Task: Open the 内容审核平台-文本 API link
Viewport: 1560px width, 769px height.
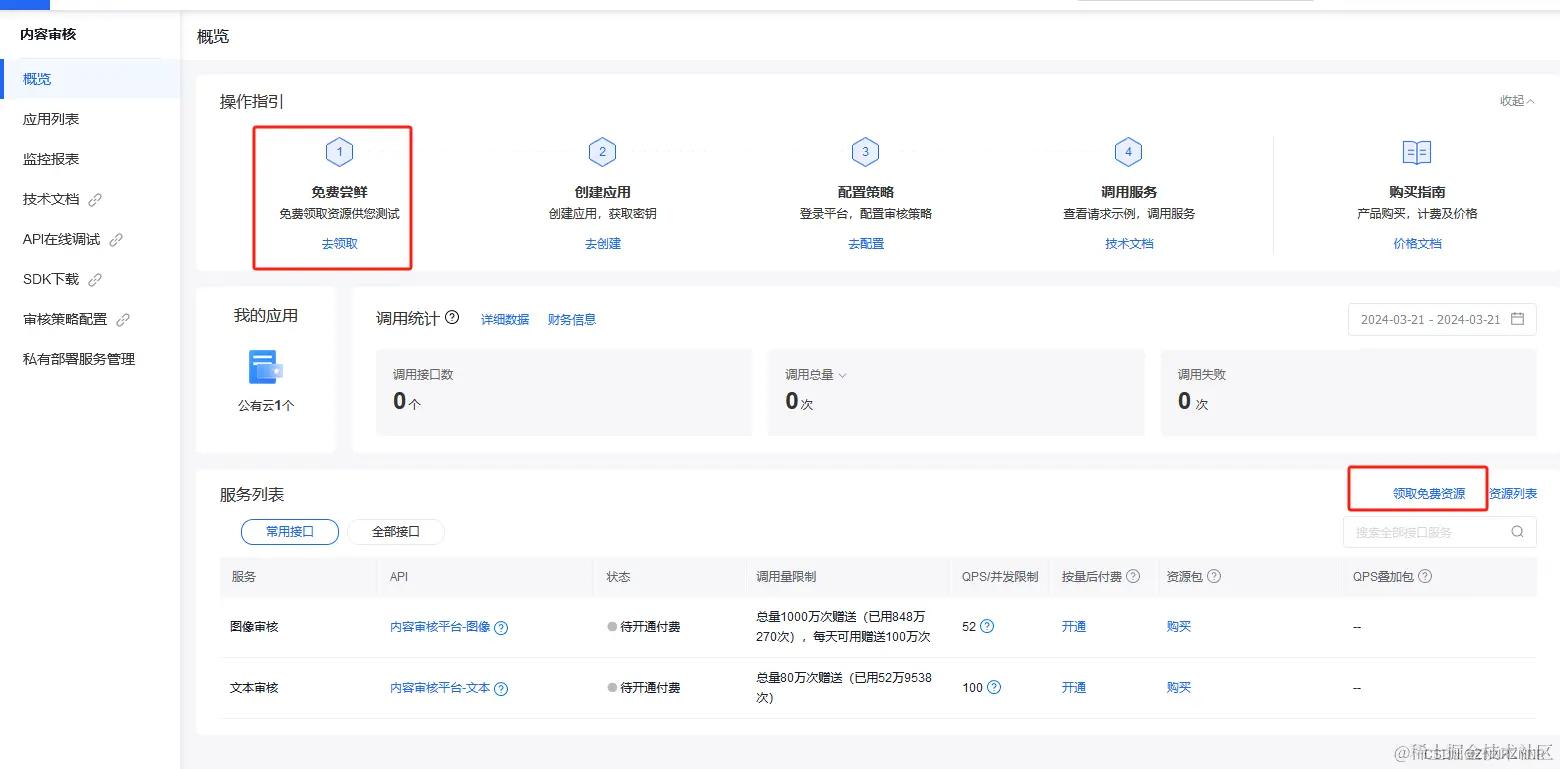Action: [x=440, y=688]
